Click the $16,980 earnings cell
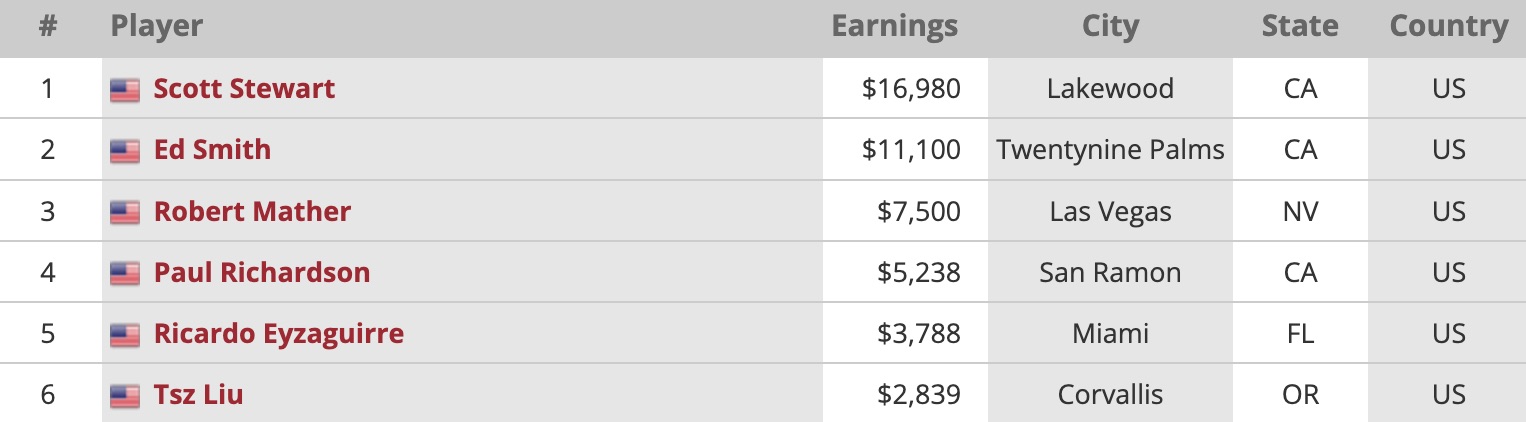Viewport: 1526px width, 422px height. click(x=911, y=89)
